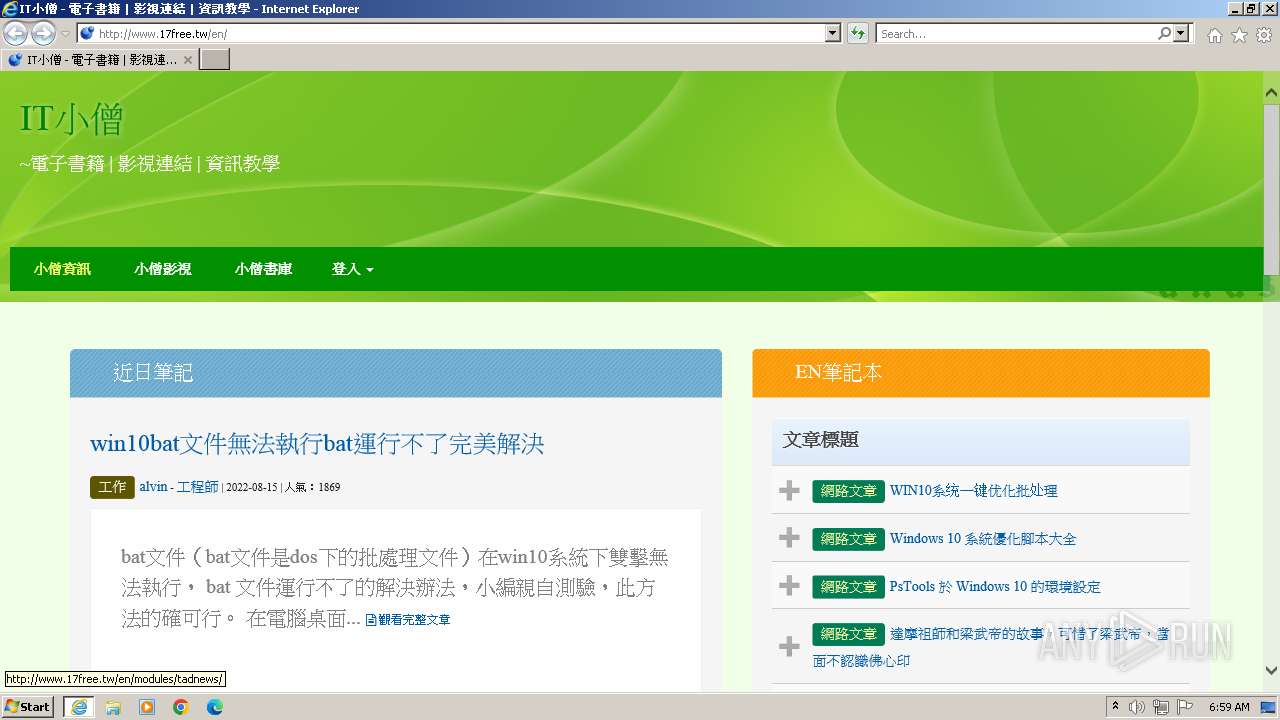The height and width of the screenshot is (720, 1280).
Task: Show hidden tray icons arrow
Action: tap(1116, 707)
